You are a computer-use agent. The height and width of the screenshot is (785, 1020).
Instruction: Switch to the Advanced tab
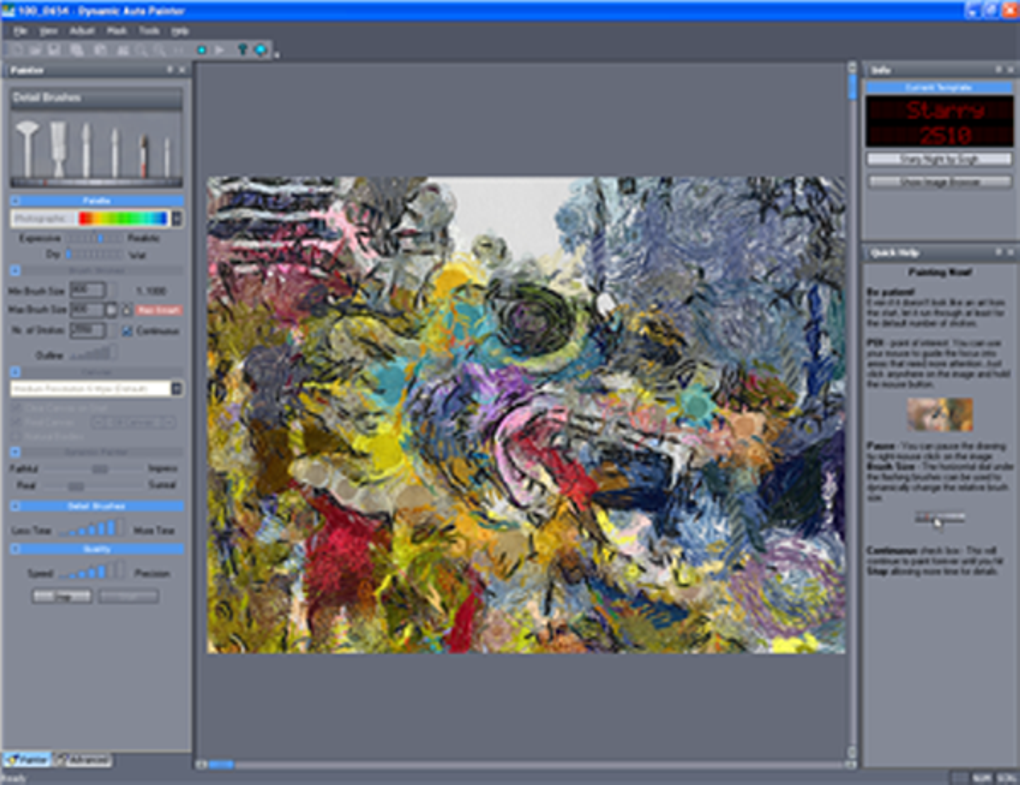pyautogui.click(x=82, y=760)
